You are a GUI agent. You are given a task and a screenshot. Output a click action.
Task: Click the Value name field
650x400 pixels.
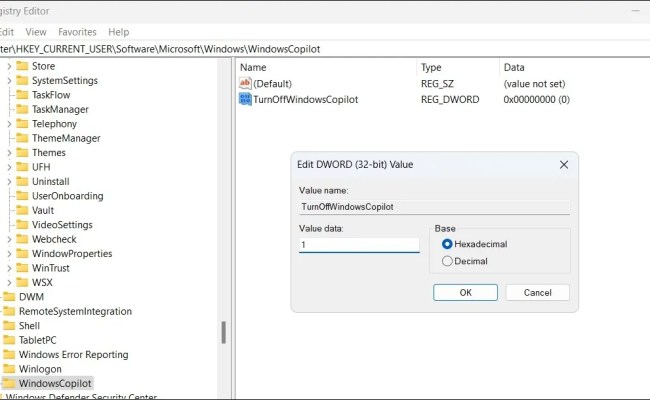(434, 207)
